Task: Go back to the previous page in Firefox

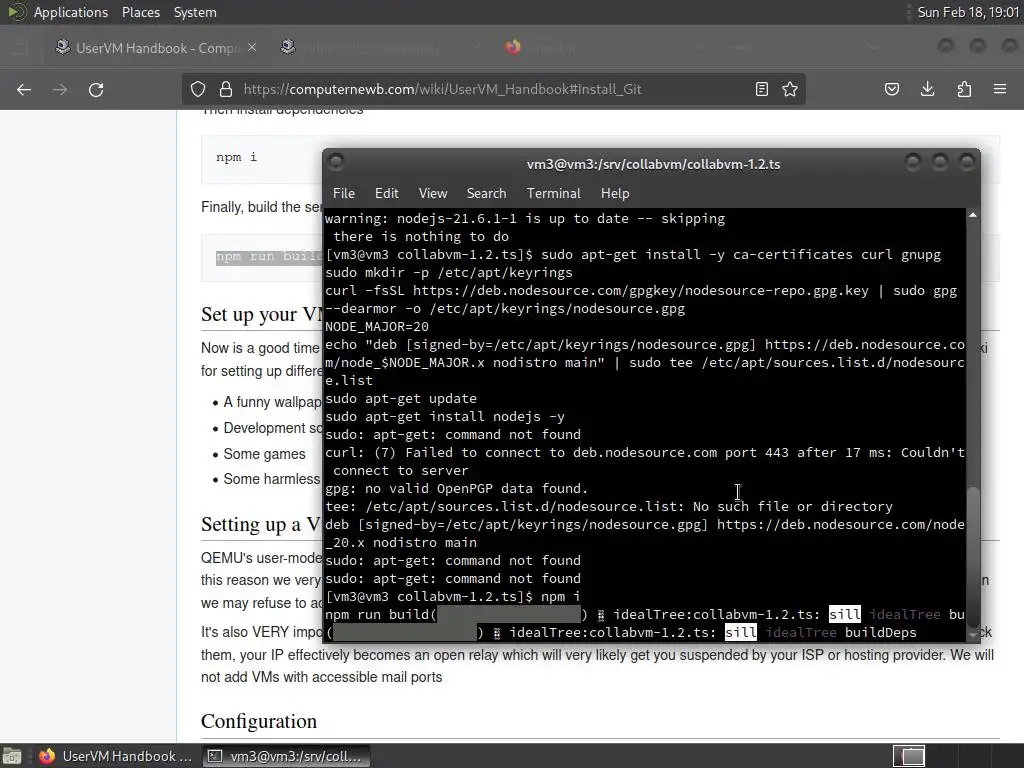Action: 24,89
